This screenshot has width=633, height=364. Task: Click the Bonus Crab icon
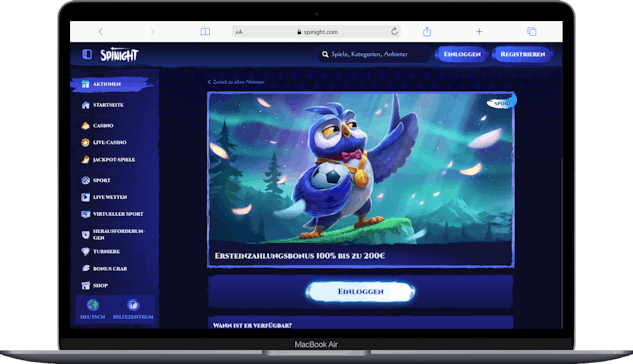(x=85, y=268)
